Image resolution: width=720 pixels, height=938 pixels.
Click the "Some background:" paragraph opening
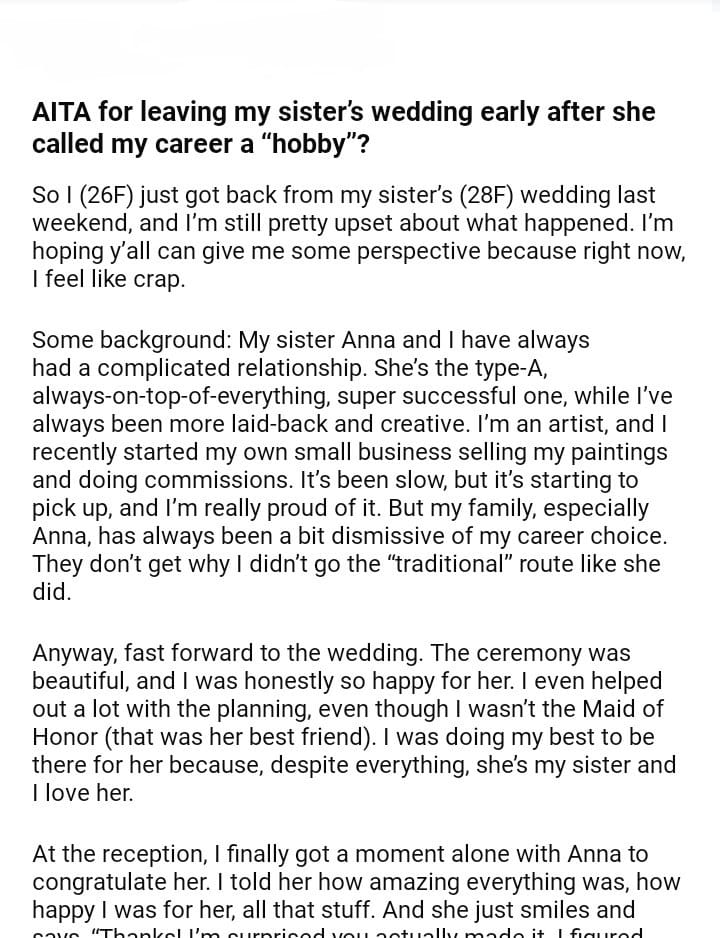[130, 340]
